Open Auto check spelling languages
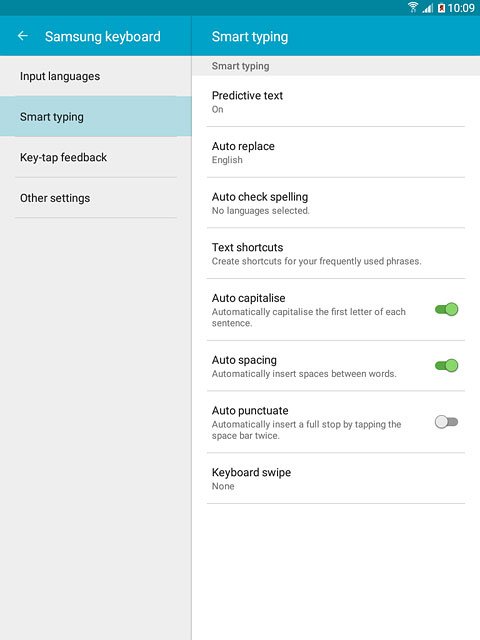 [x=336, y=203]
